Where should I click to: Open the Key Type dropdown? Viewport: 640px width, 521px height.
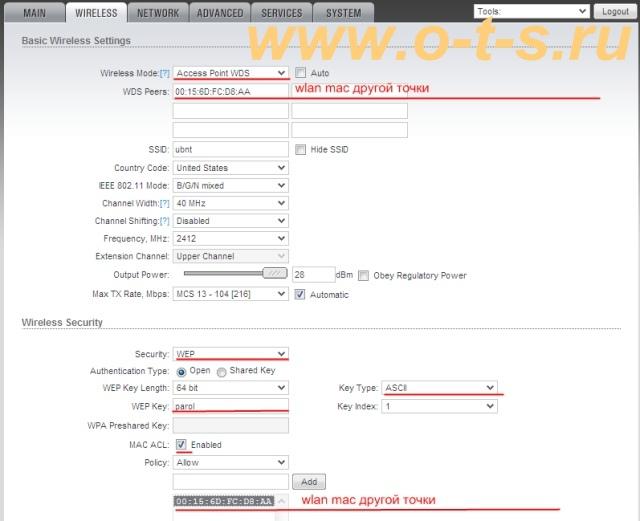(440, 387)
